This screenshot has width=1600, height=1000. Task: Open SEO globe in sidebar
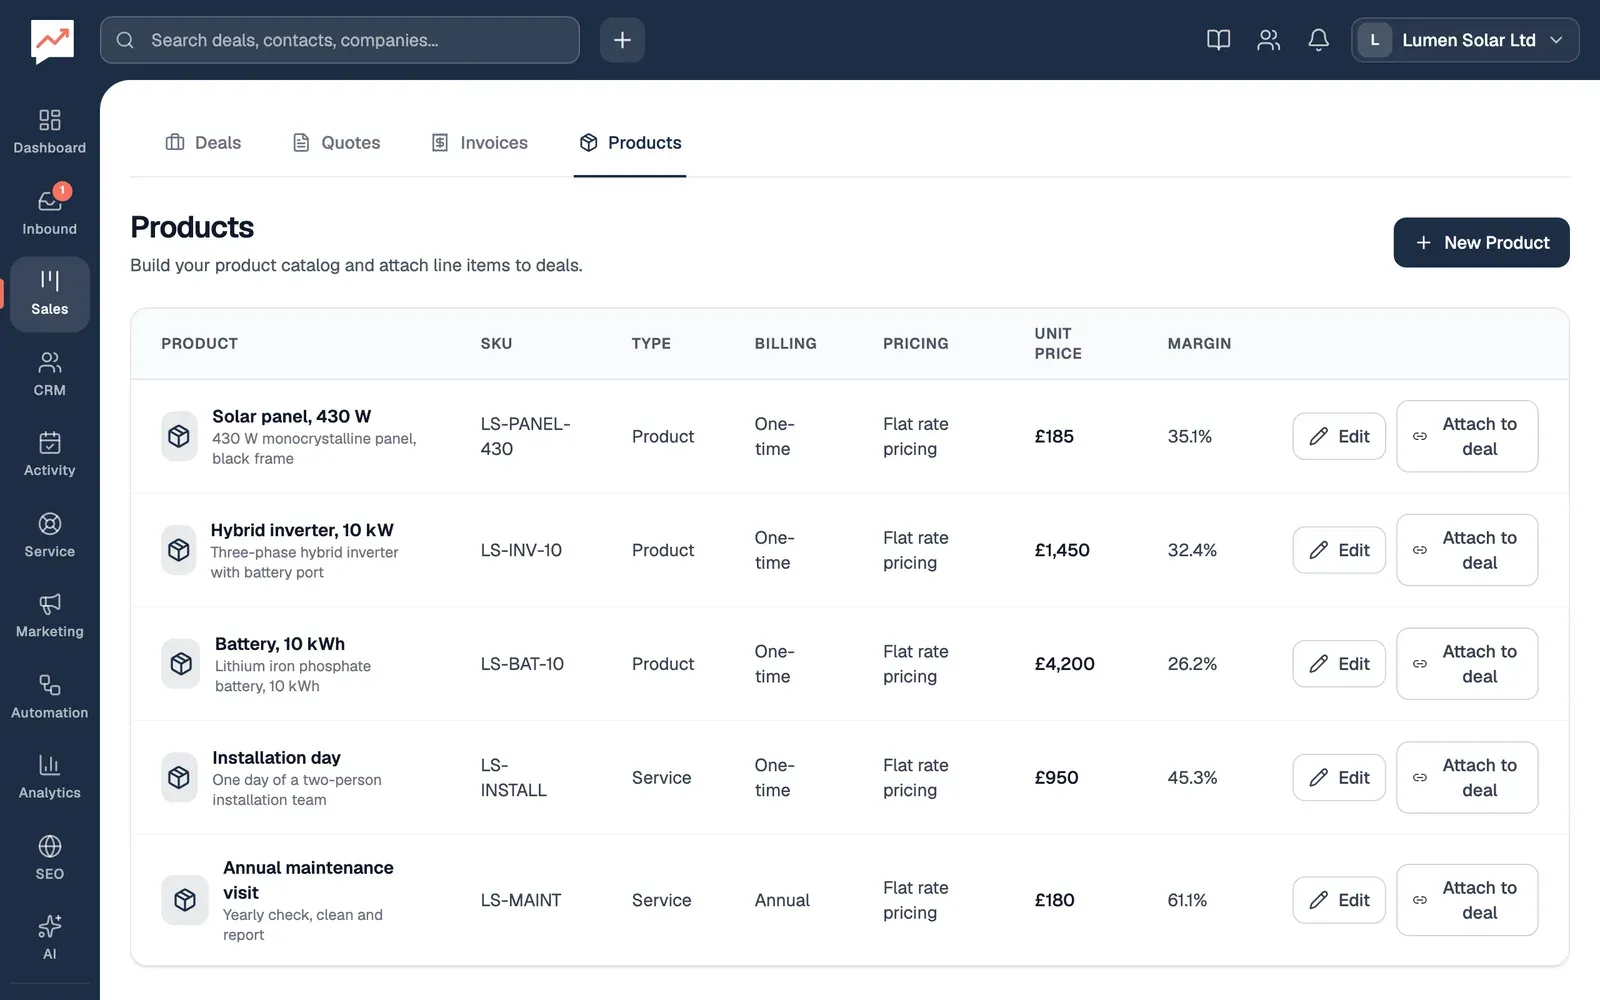click(x=49, y=858)
